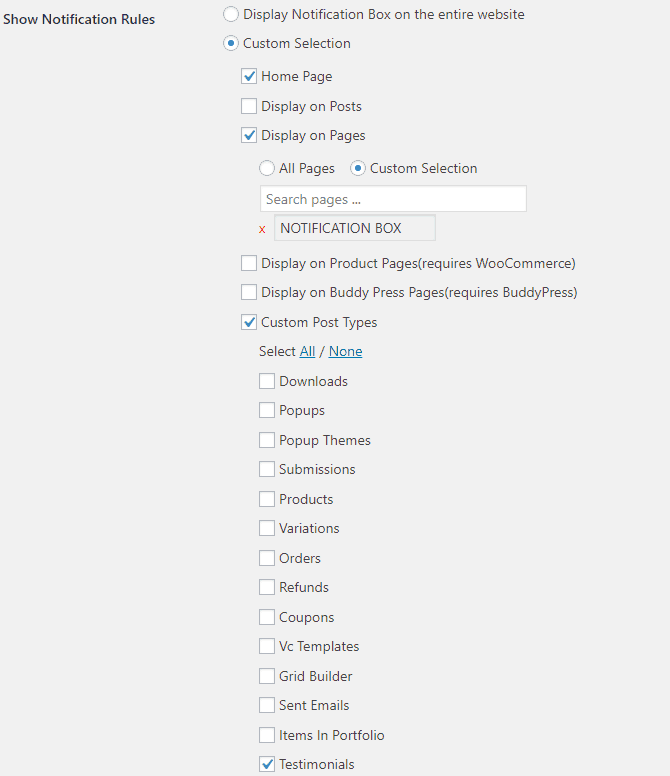Enable Display on Product Pages checkbox
The height and width of the screenshot is (776, 670).
(x=249, y=263)
